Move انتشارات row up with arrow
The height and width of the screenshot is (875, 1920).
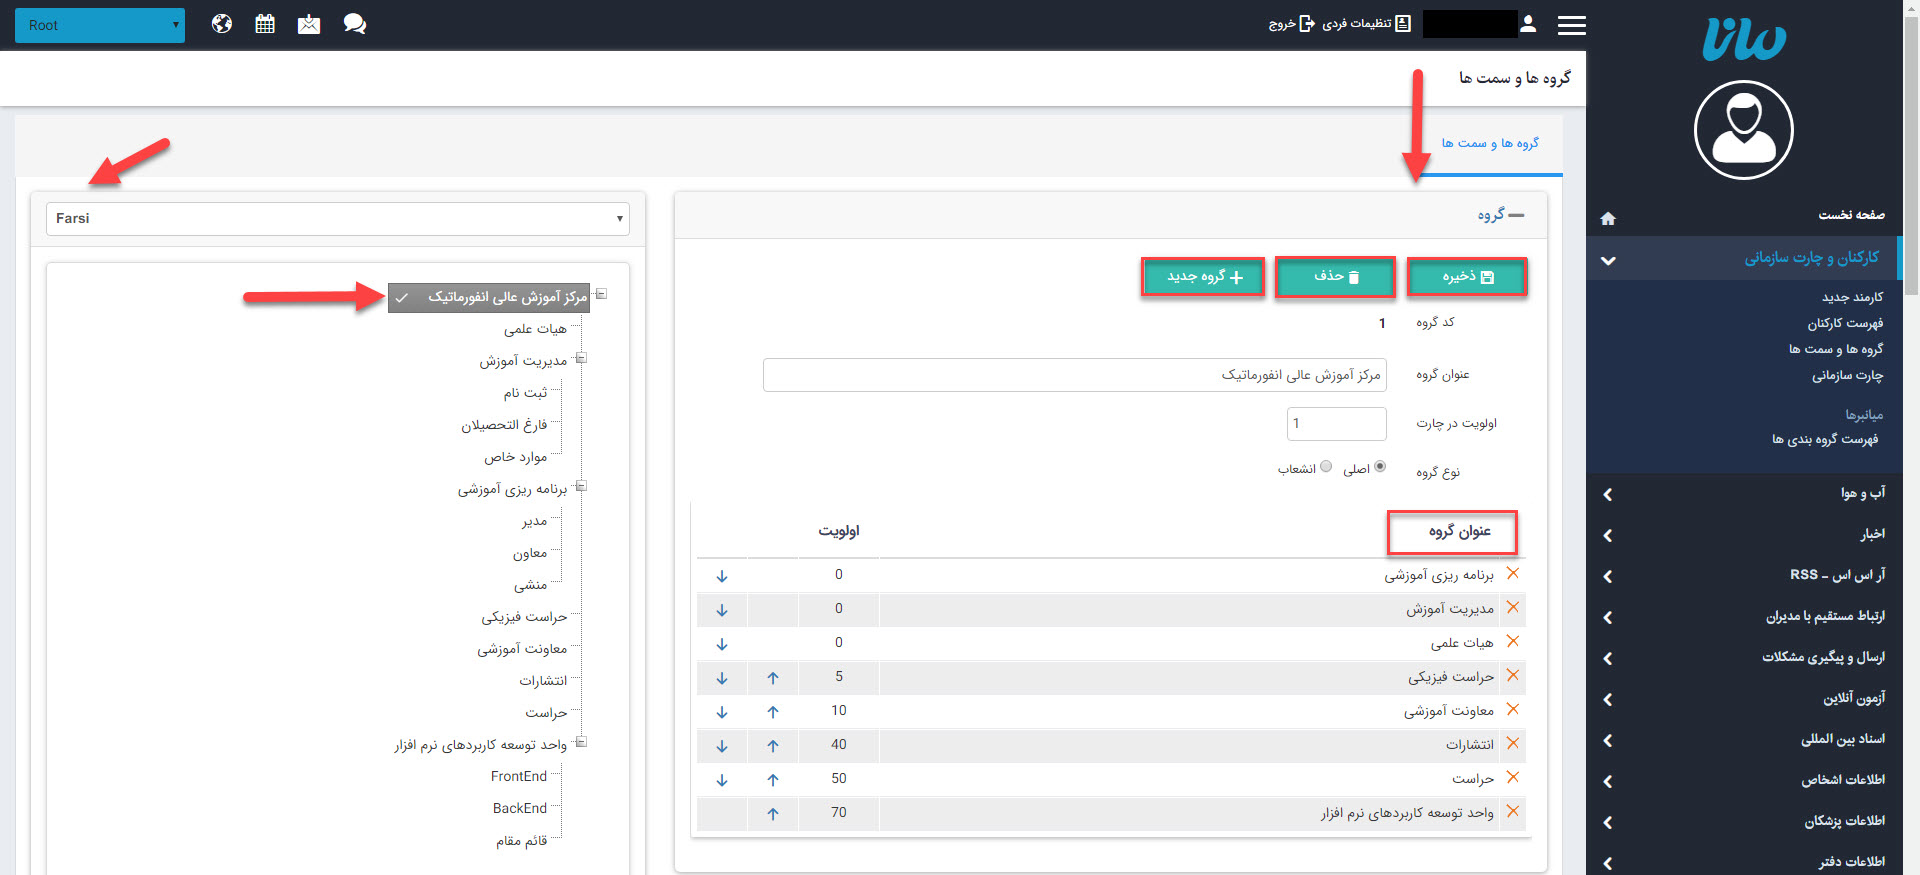coord(773,745)
